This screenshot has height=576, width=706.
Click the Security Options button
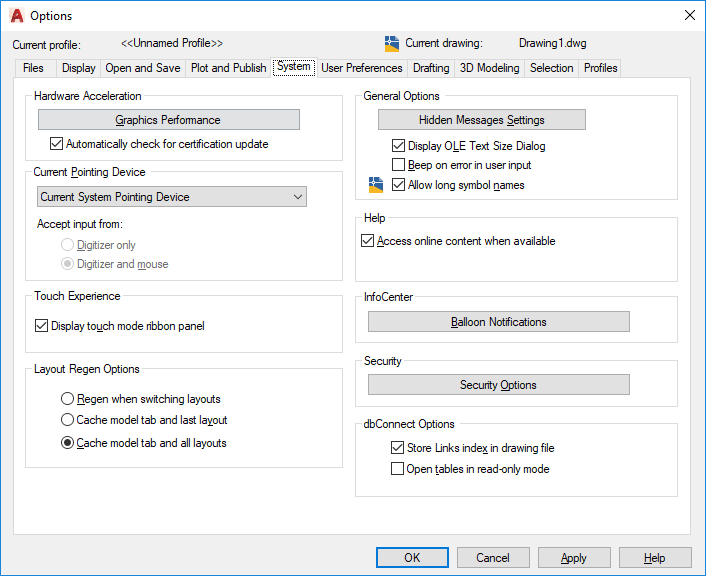tap(498, 385)
